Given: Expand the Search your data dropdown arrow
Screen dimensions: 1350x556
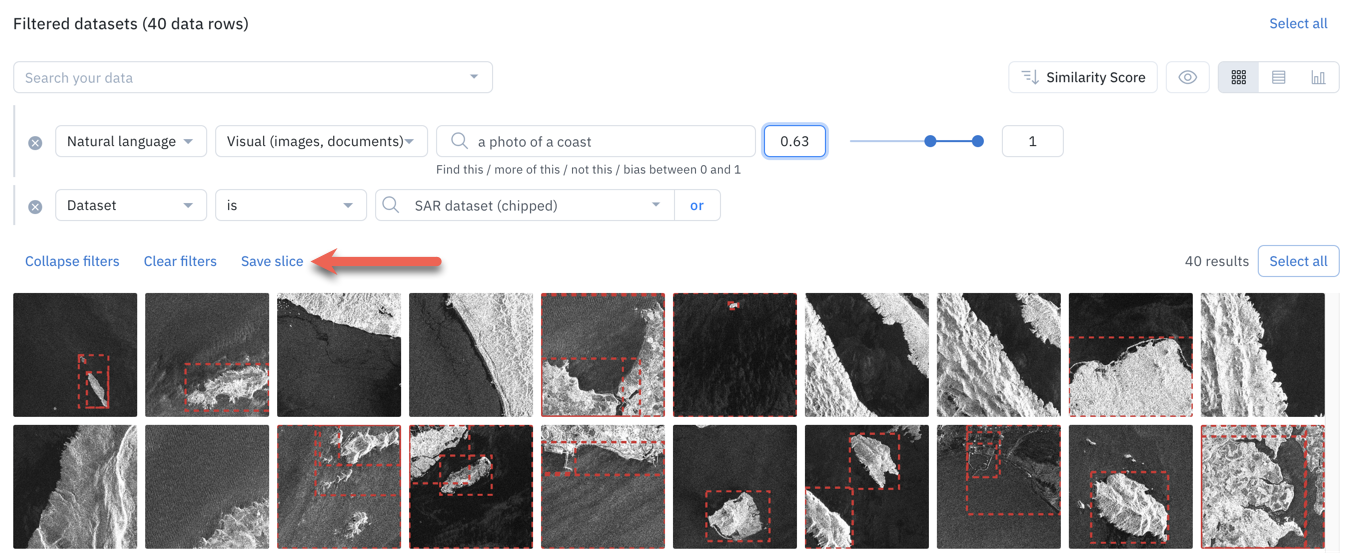Looking at the screenshot, I should click(x=474, y=77).
